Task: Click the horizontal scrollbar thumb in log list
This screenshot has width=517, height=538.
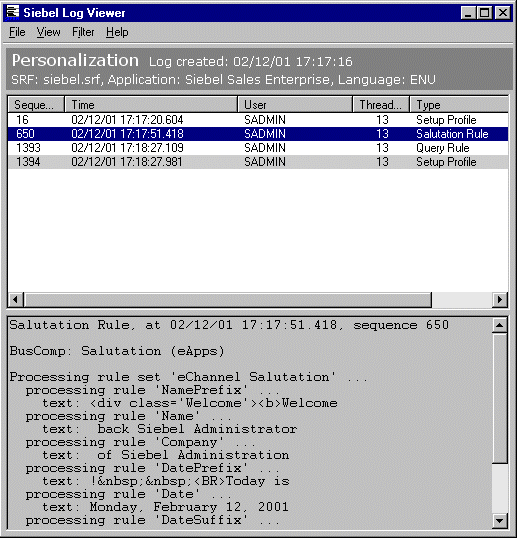Action: (x=228, y=300)
